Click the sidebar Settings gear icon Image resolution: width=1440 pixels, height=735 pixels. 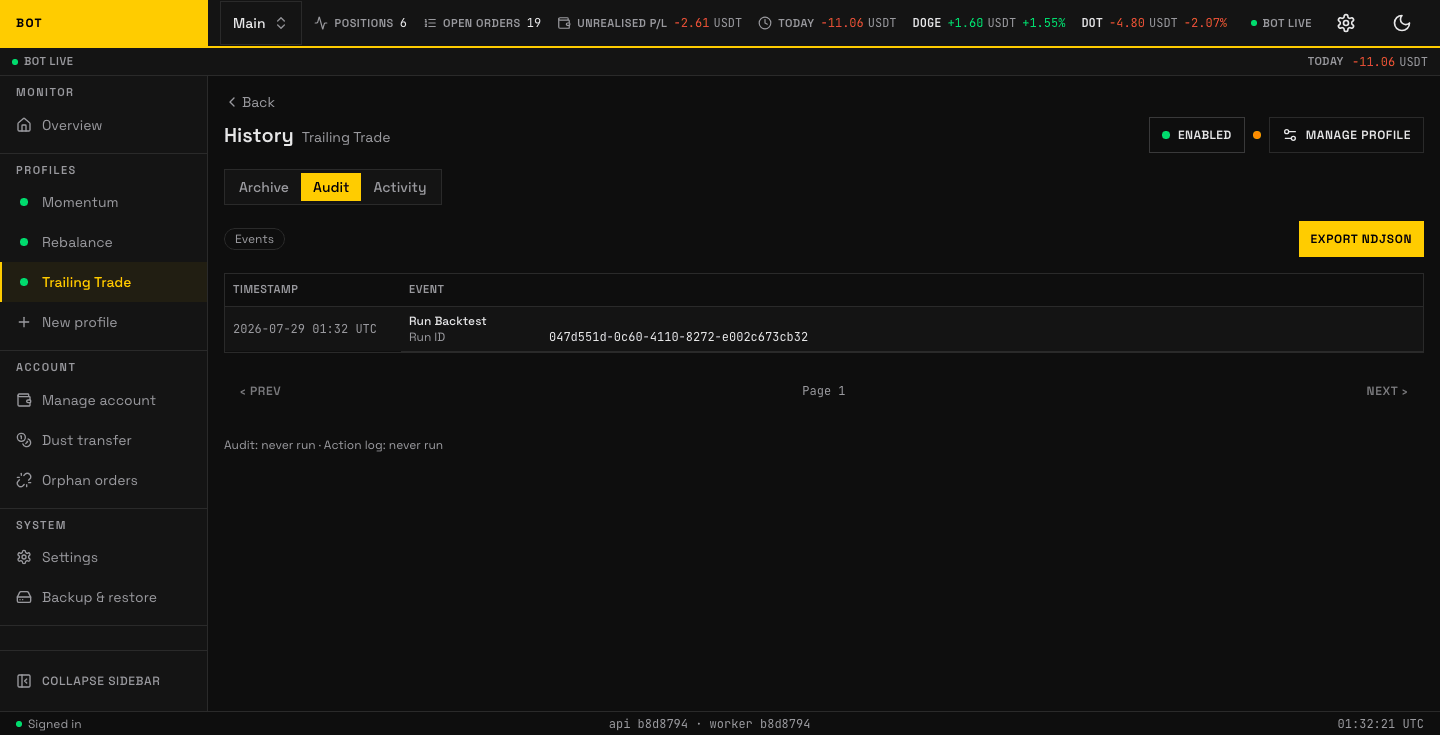click(x=25, y=557)
